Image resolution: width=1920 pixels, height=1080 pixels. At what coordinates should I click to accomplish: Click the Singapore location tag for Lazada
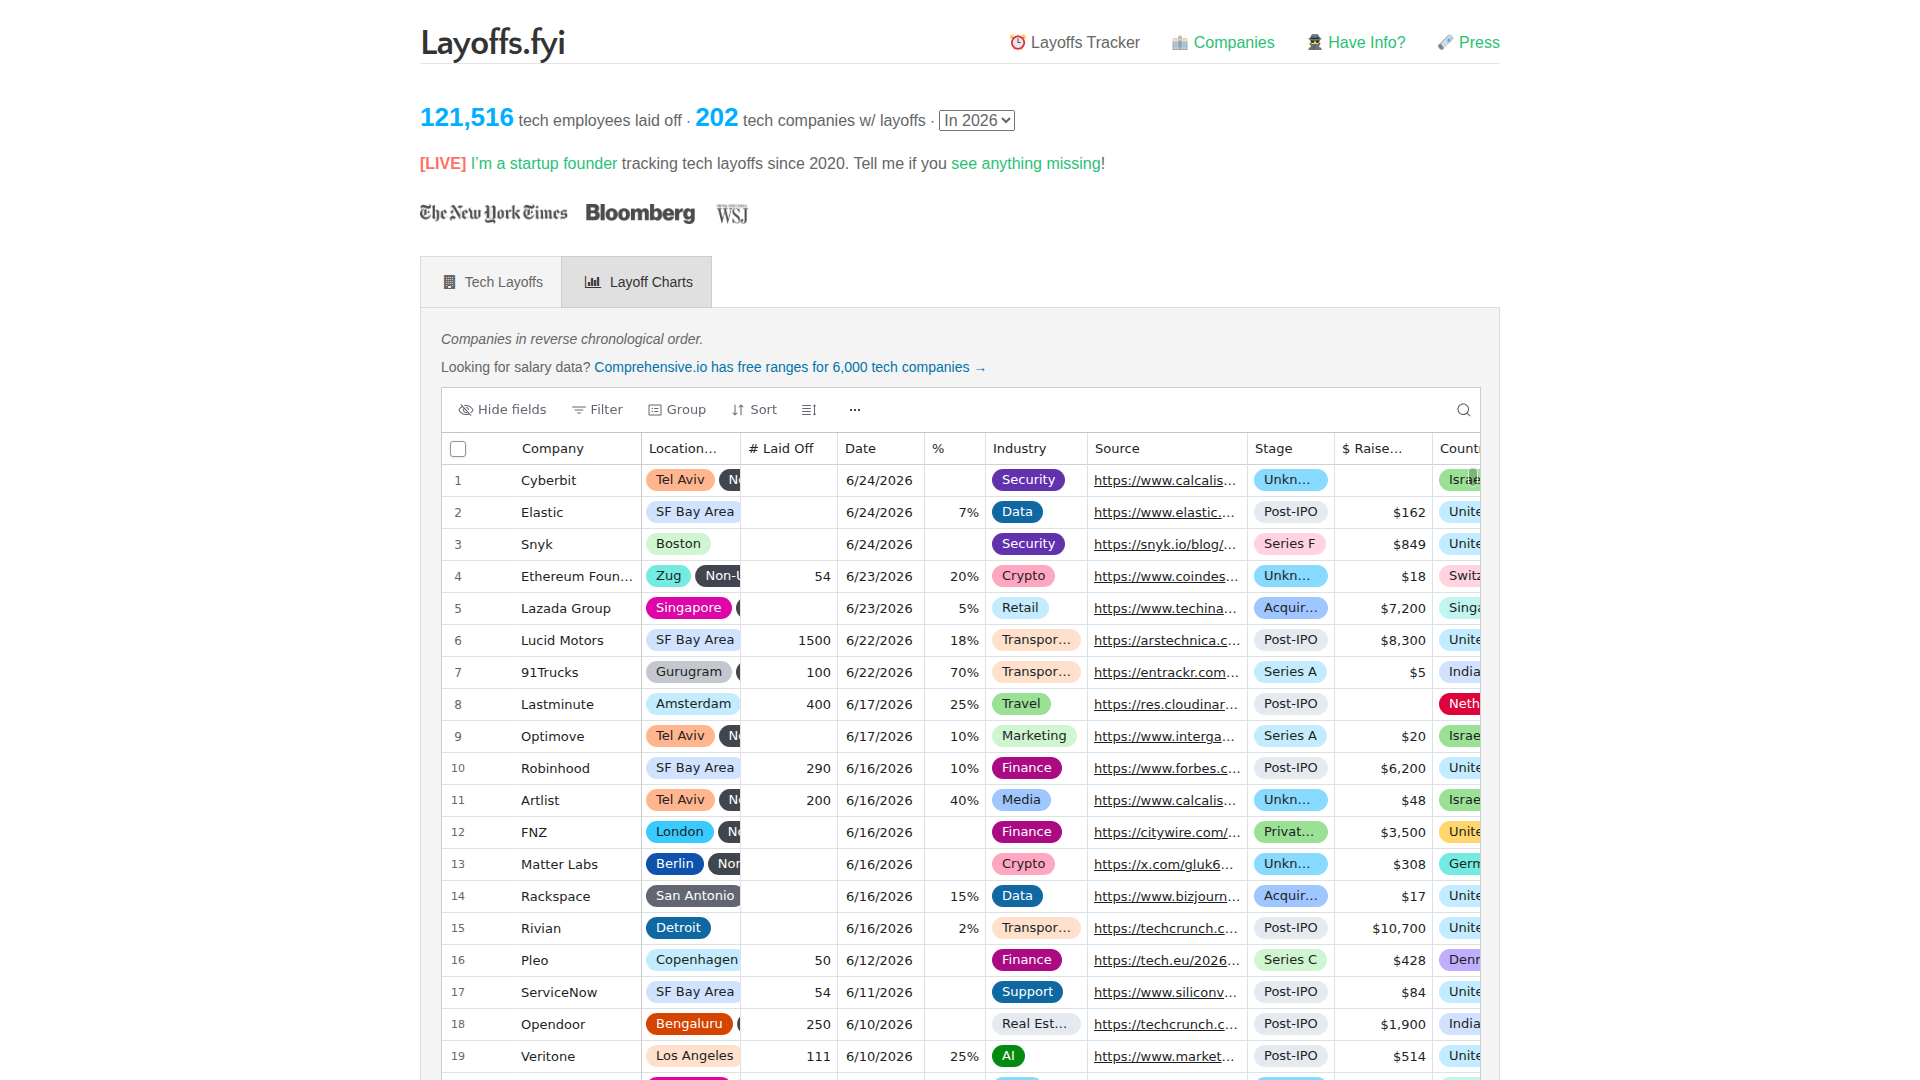tap(688, 608)
